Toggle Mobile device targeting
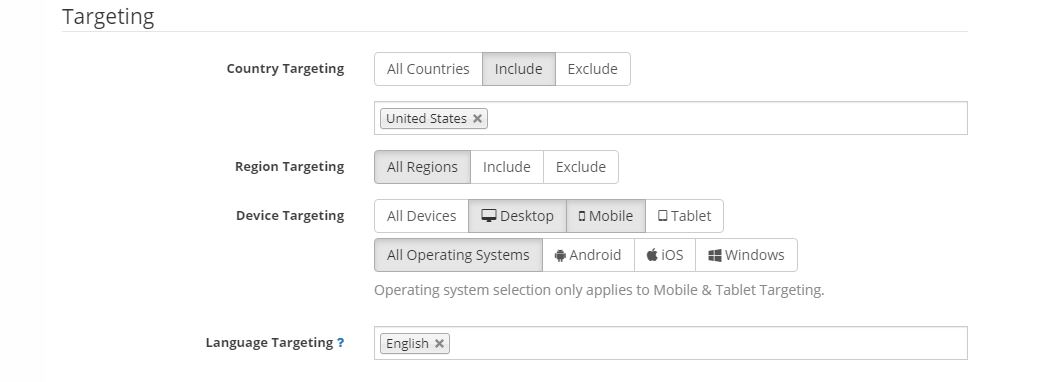Viewport: 1038px width, 382px height. (606, 216)
